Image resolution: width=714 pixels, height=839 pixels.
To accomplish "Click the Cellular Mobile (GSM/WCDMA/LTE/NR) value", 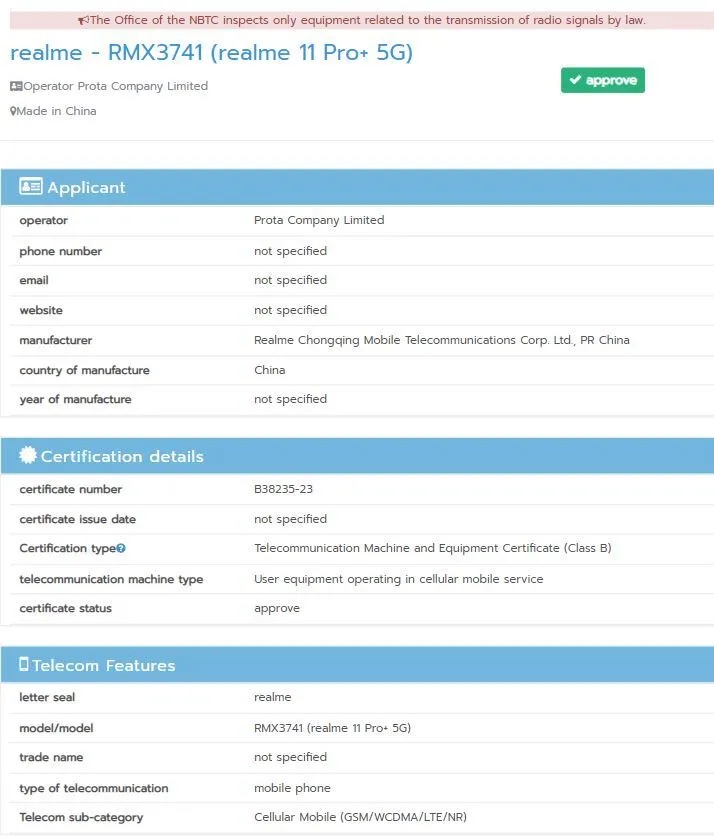I will pyautogui.click(x=360, y=818).
